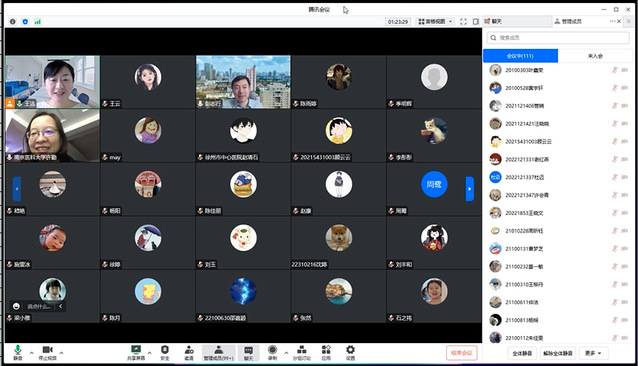This screenshot has height=366, width=638.
Task: Open 设置 settings gear in toolbar
Action: tap(350, 352)
